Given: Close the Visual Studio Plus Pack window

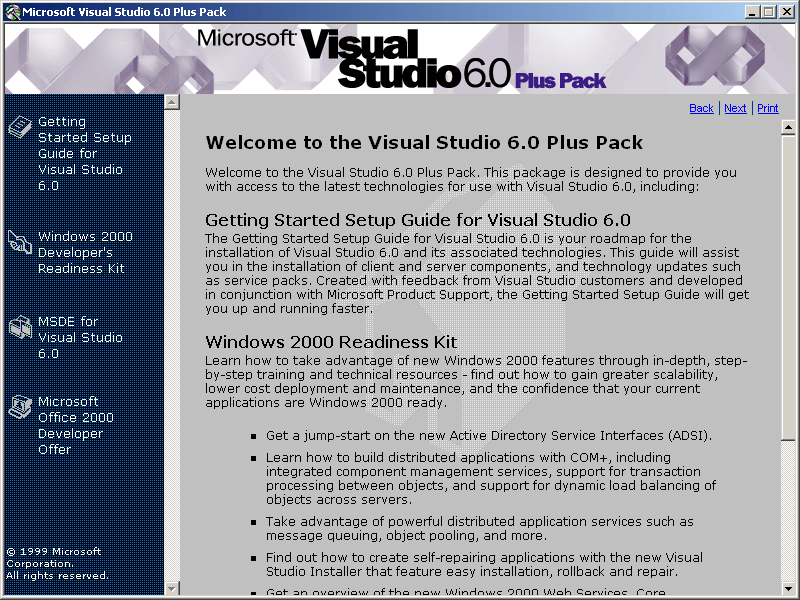Looking at the screenshot, I should click(x=787, y=12).
